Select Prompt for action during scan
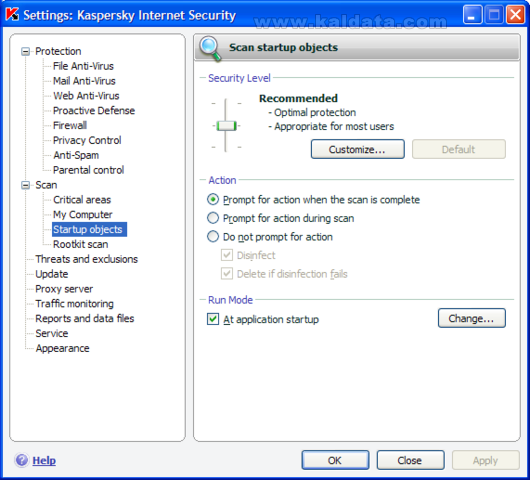530x480 pixels. click(x=213, y=218)
